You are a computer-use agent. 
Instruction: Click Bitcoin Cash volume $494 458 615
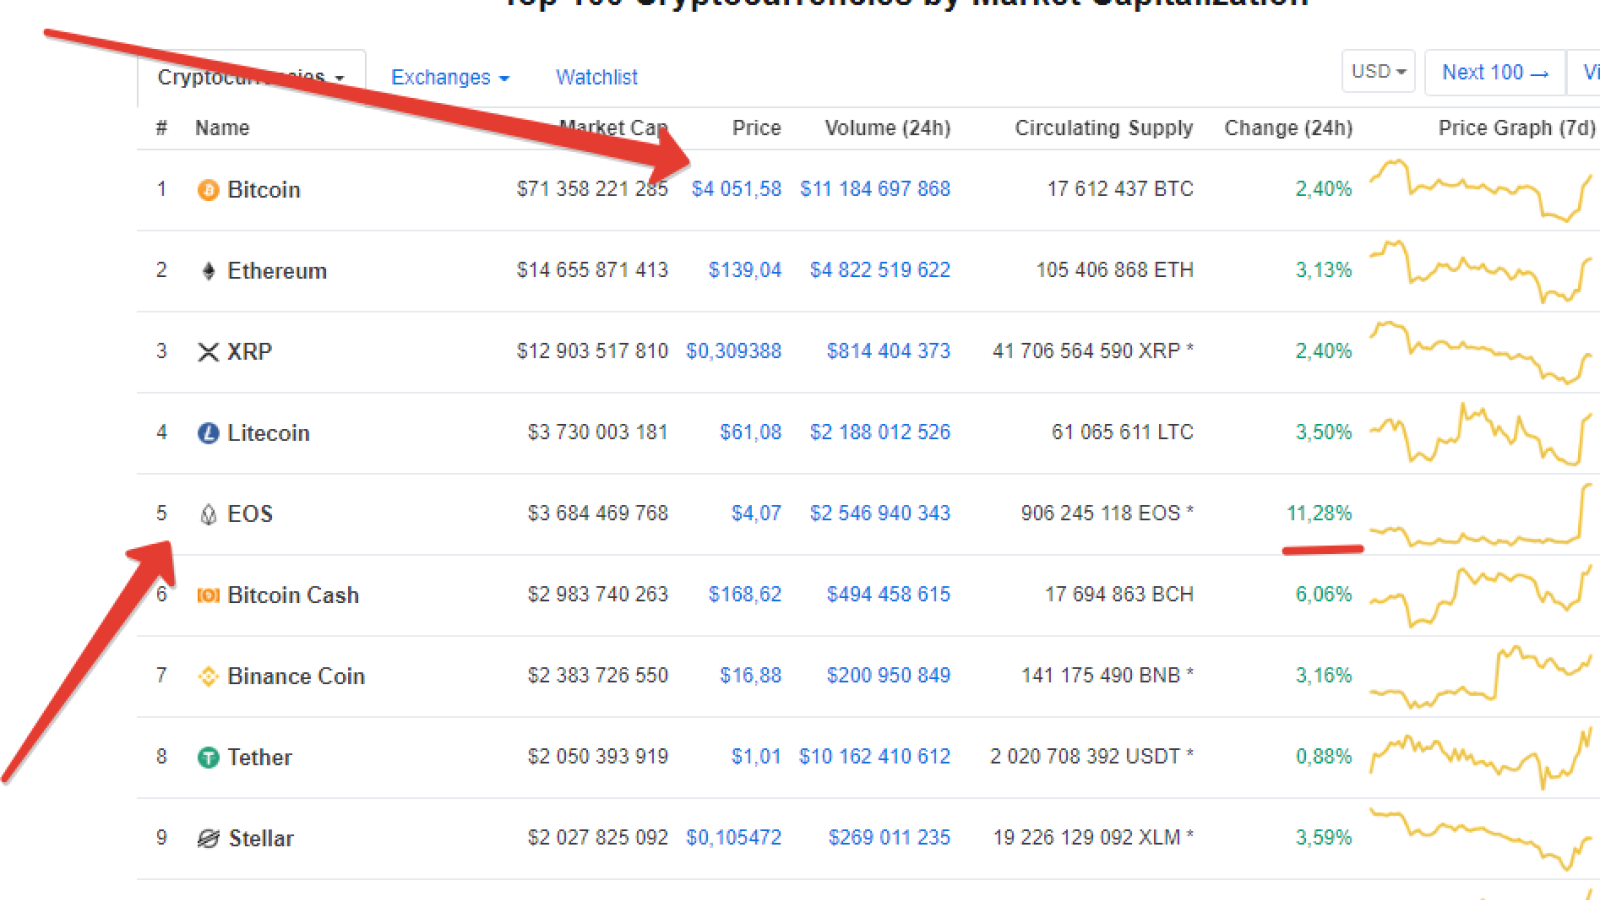(x=889, y=594)
